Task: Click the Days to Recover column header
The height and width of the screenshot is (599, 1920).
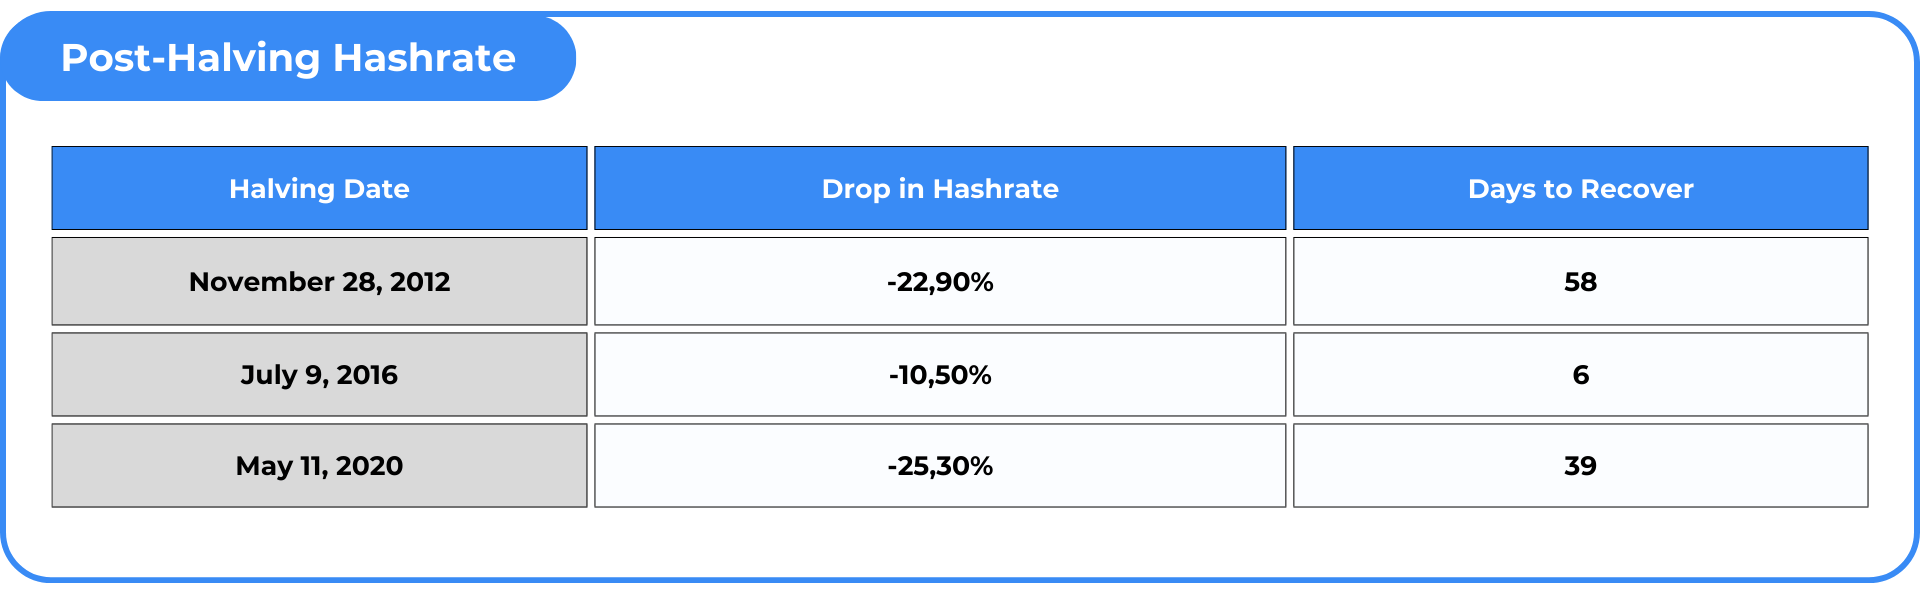Action: [1580, 189]
